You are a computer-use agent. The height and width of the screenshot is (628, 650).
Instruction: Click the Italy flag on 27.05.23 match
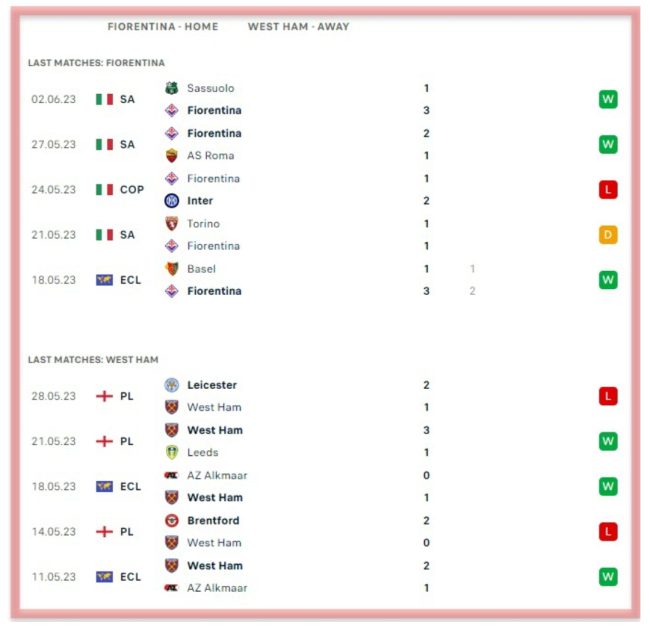coord(104,144)
